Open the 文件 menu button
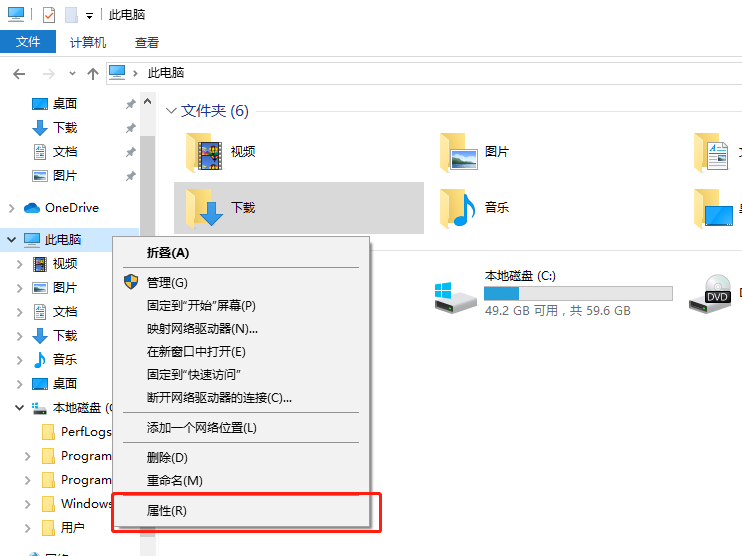 (28, 42)
